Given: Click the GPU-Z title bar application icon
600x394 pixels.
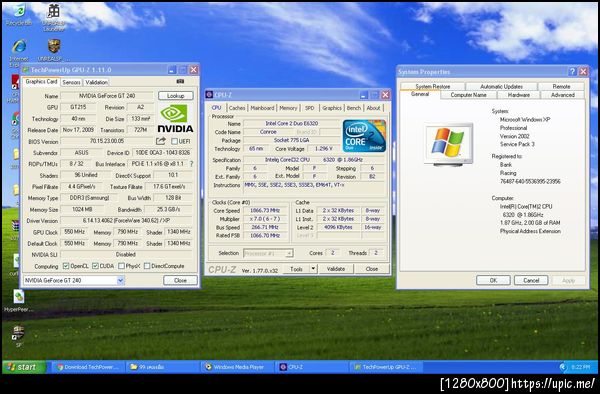Looking at the screenshot, I should 26,70.
